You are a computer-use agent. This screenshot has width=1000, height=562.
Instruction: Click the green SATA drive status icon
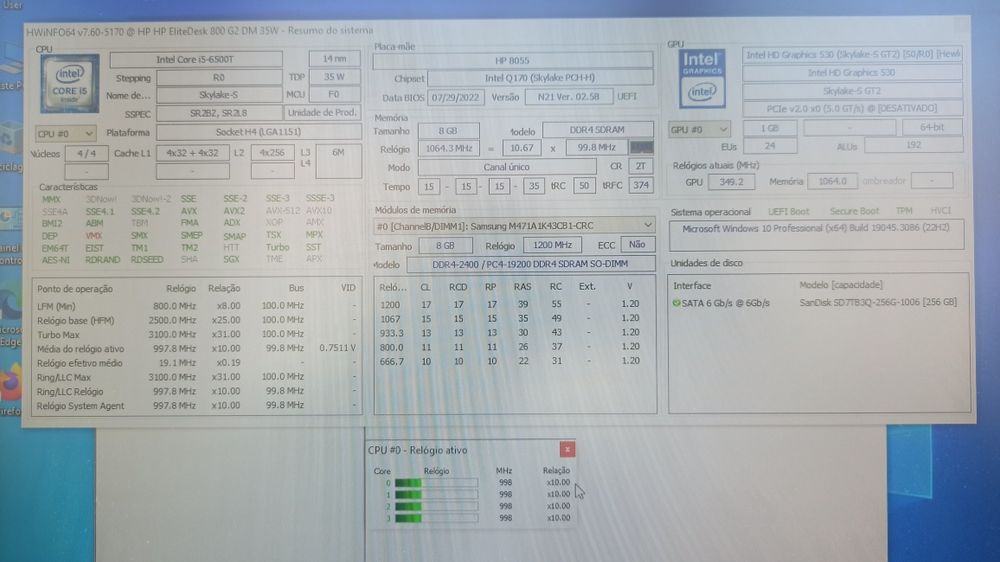click(x=676, y=303)
